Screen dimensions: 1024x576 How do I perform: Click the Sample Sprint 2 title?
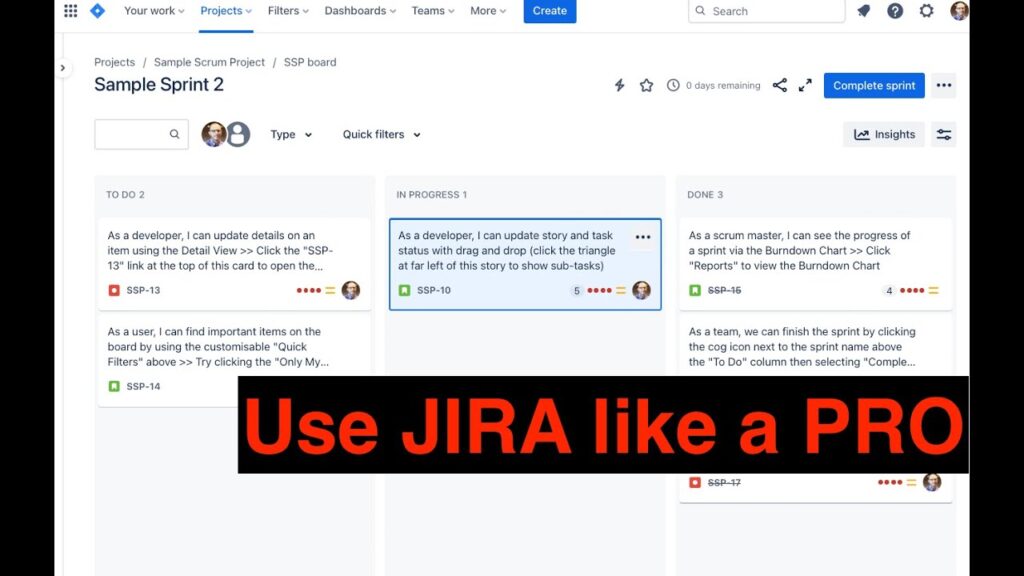tap(159, 84)
